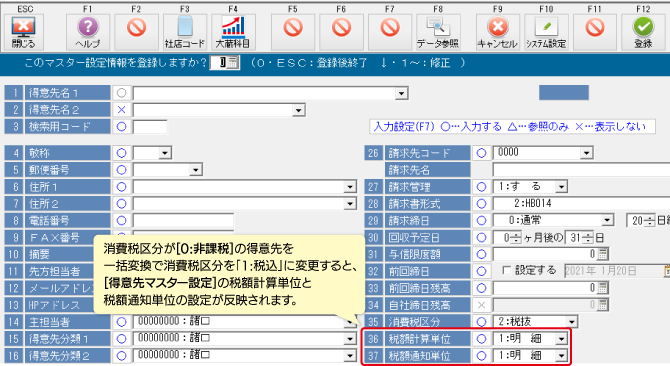This screenshot has height=366, width=670.
Task: Open 請求先コード dropdown showing 0000
Action: click(586, 153)
